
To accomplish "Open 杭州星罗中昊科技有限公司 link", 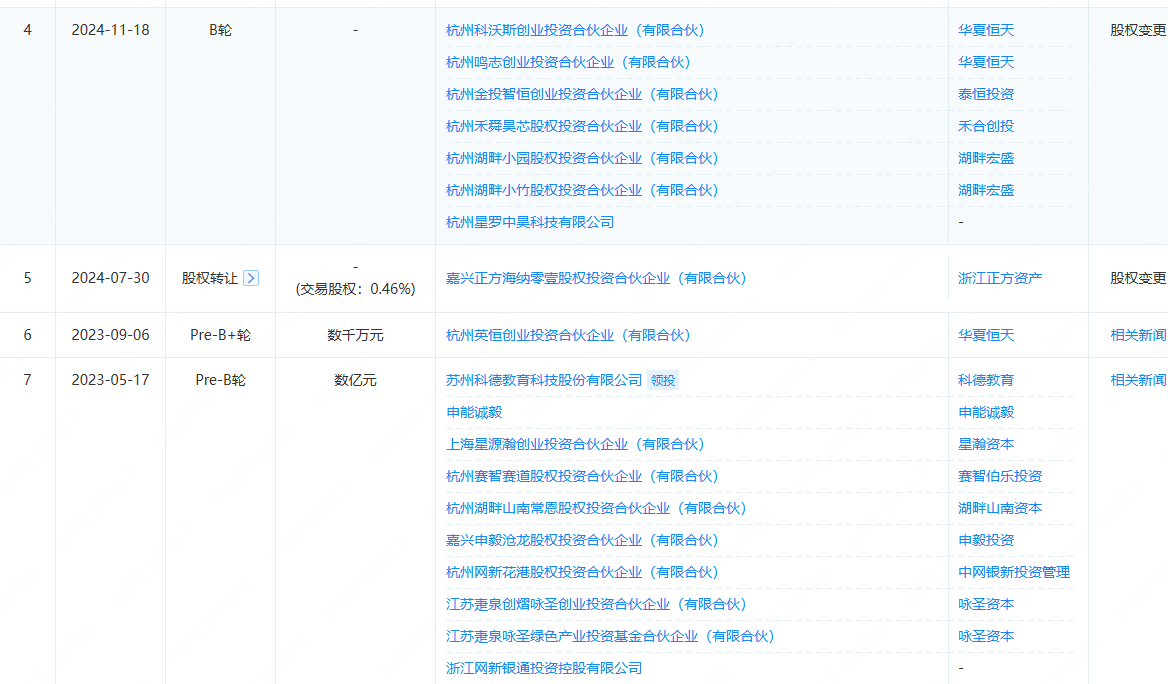I will [x=530, y=222].
